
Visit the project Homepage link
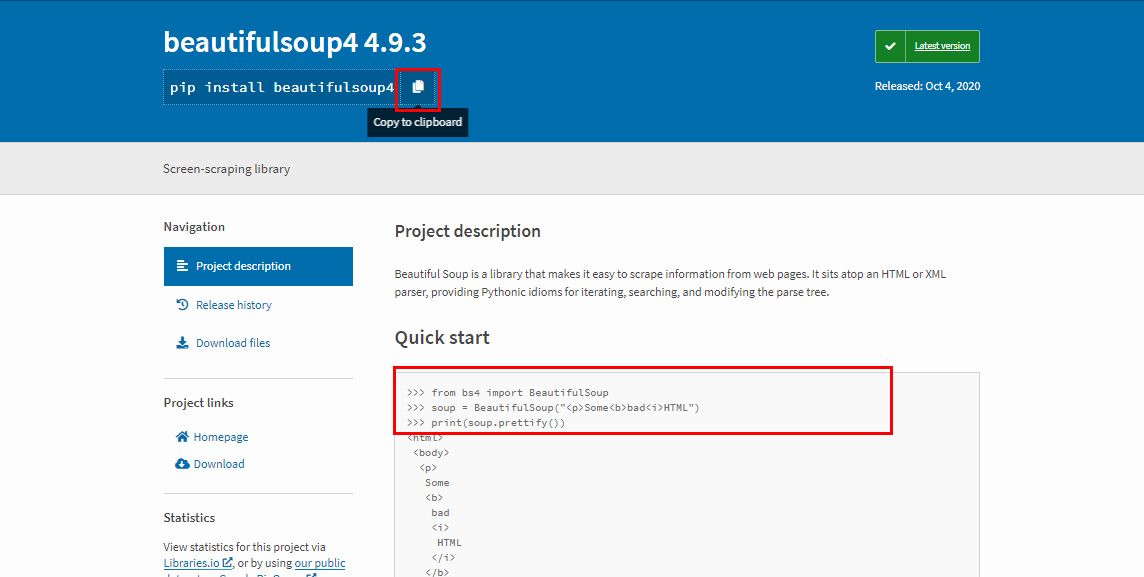[220, 437]
